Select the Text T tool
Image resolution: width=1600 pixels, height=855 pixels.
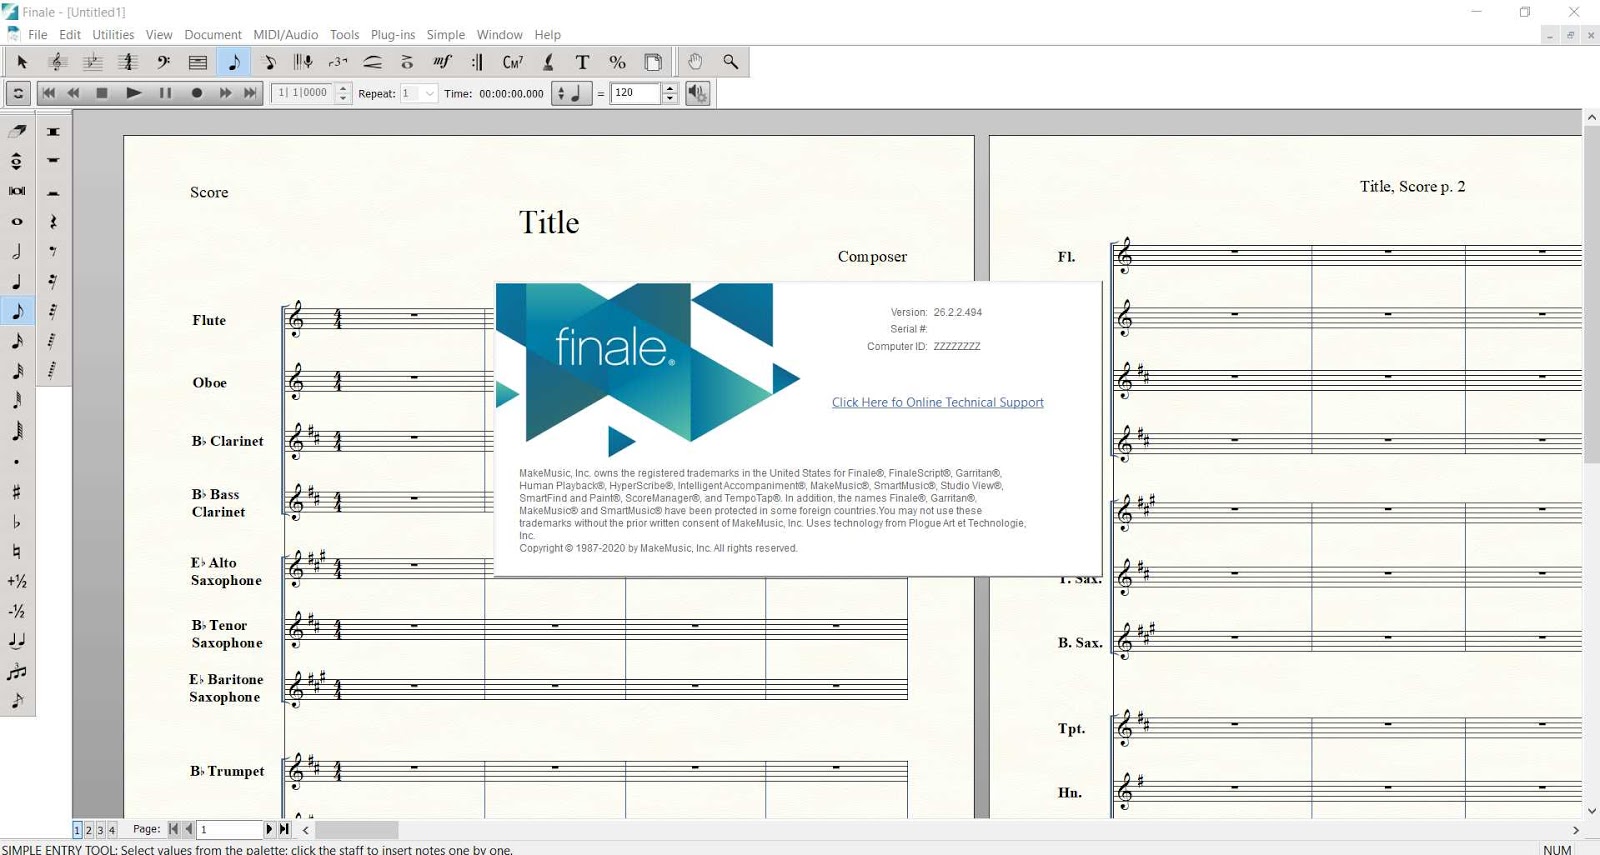click(582, 62)
